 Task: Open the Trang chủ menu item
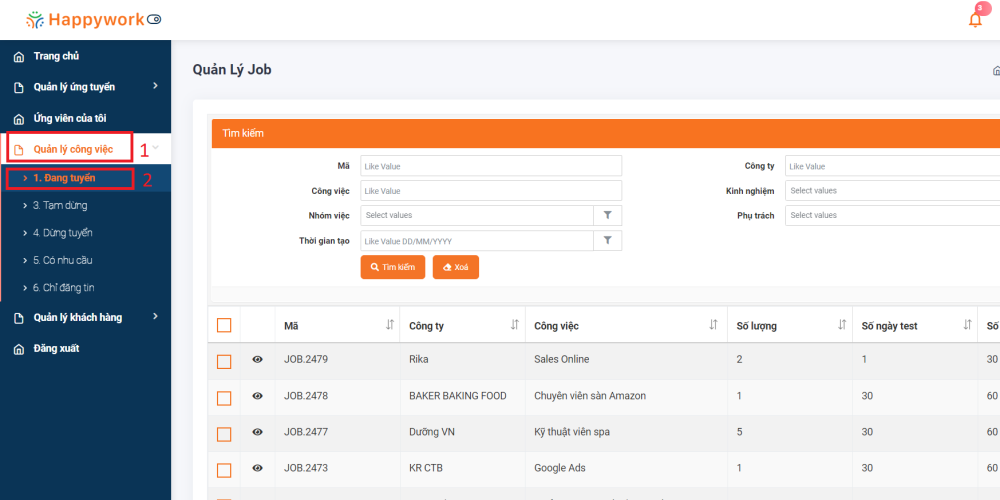tap(56, 56)
